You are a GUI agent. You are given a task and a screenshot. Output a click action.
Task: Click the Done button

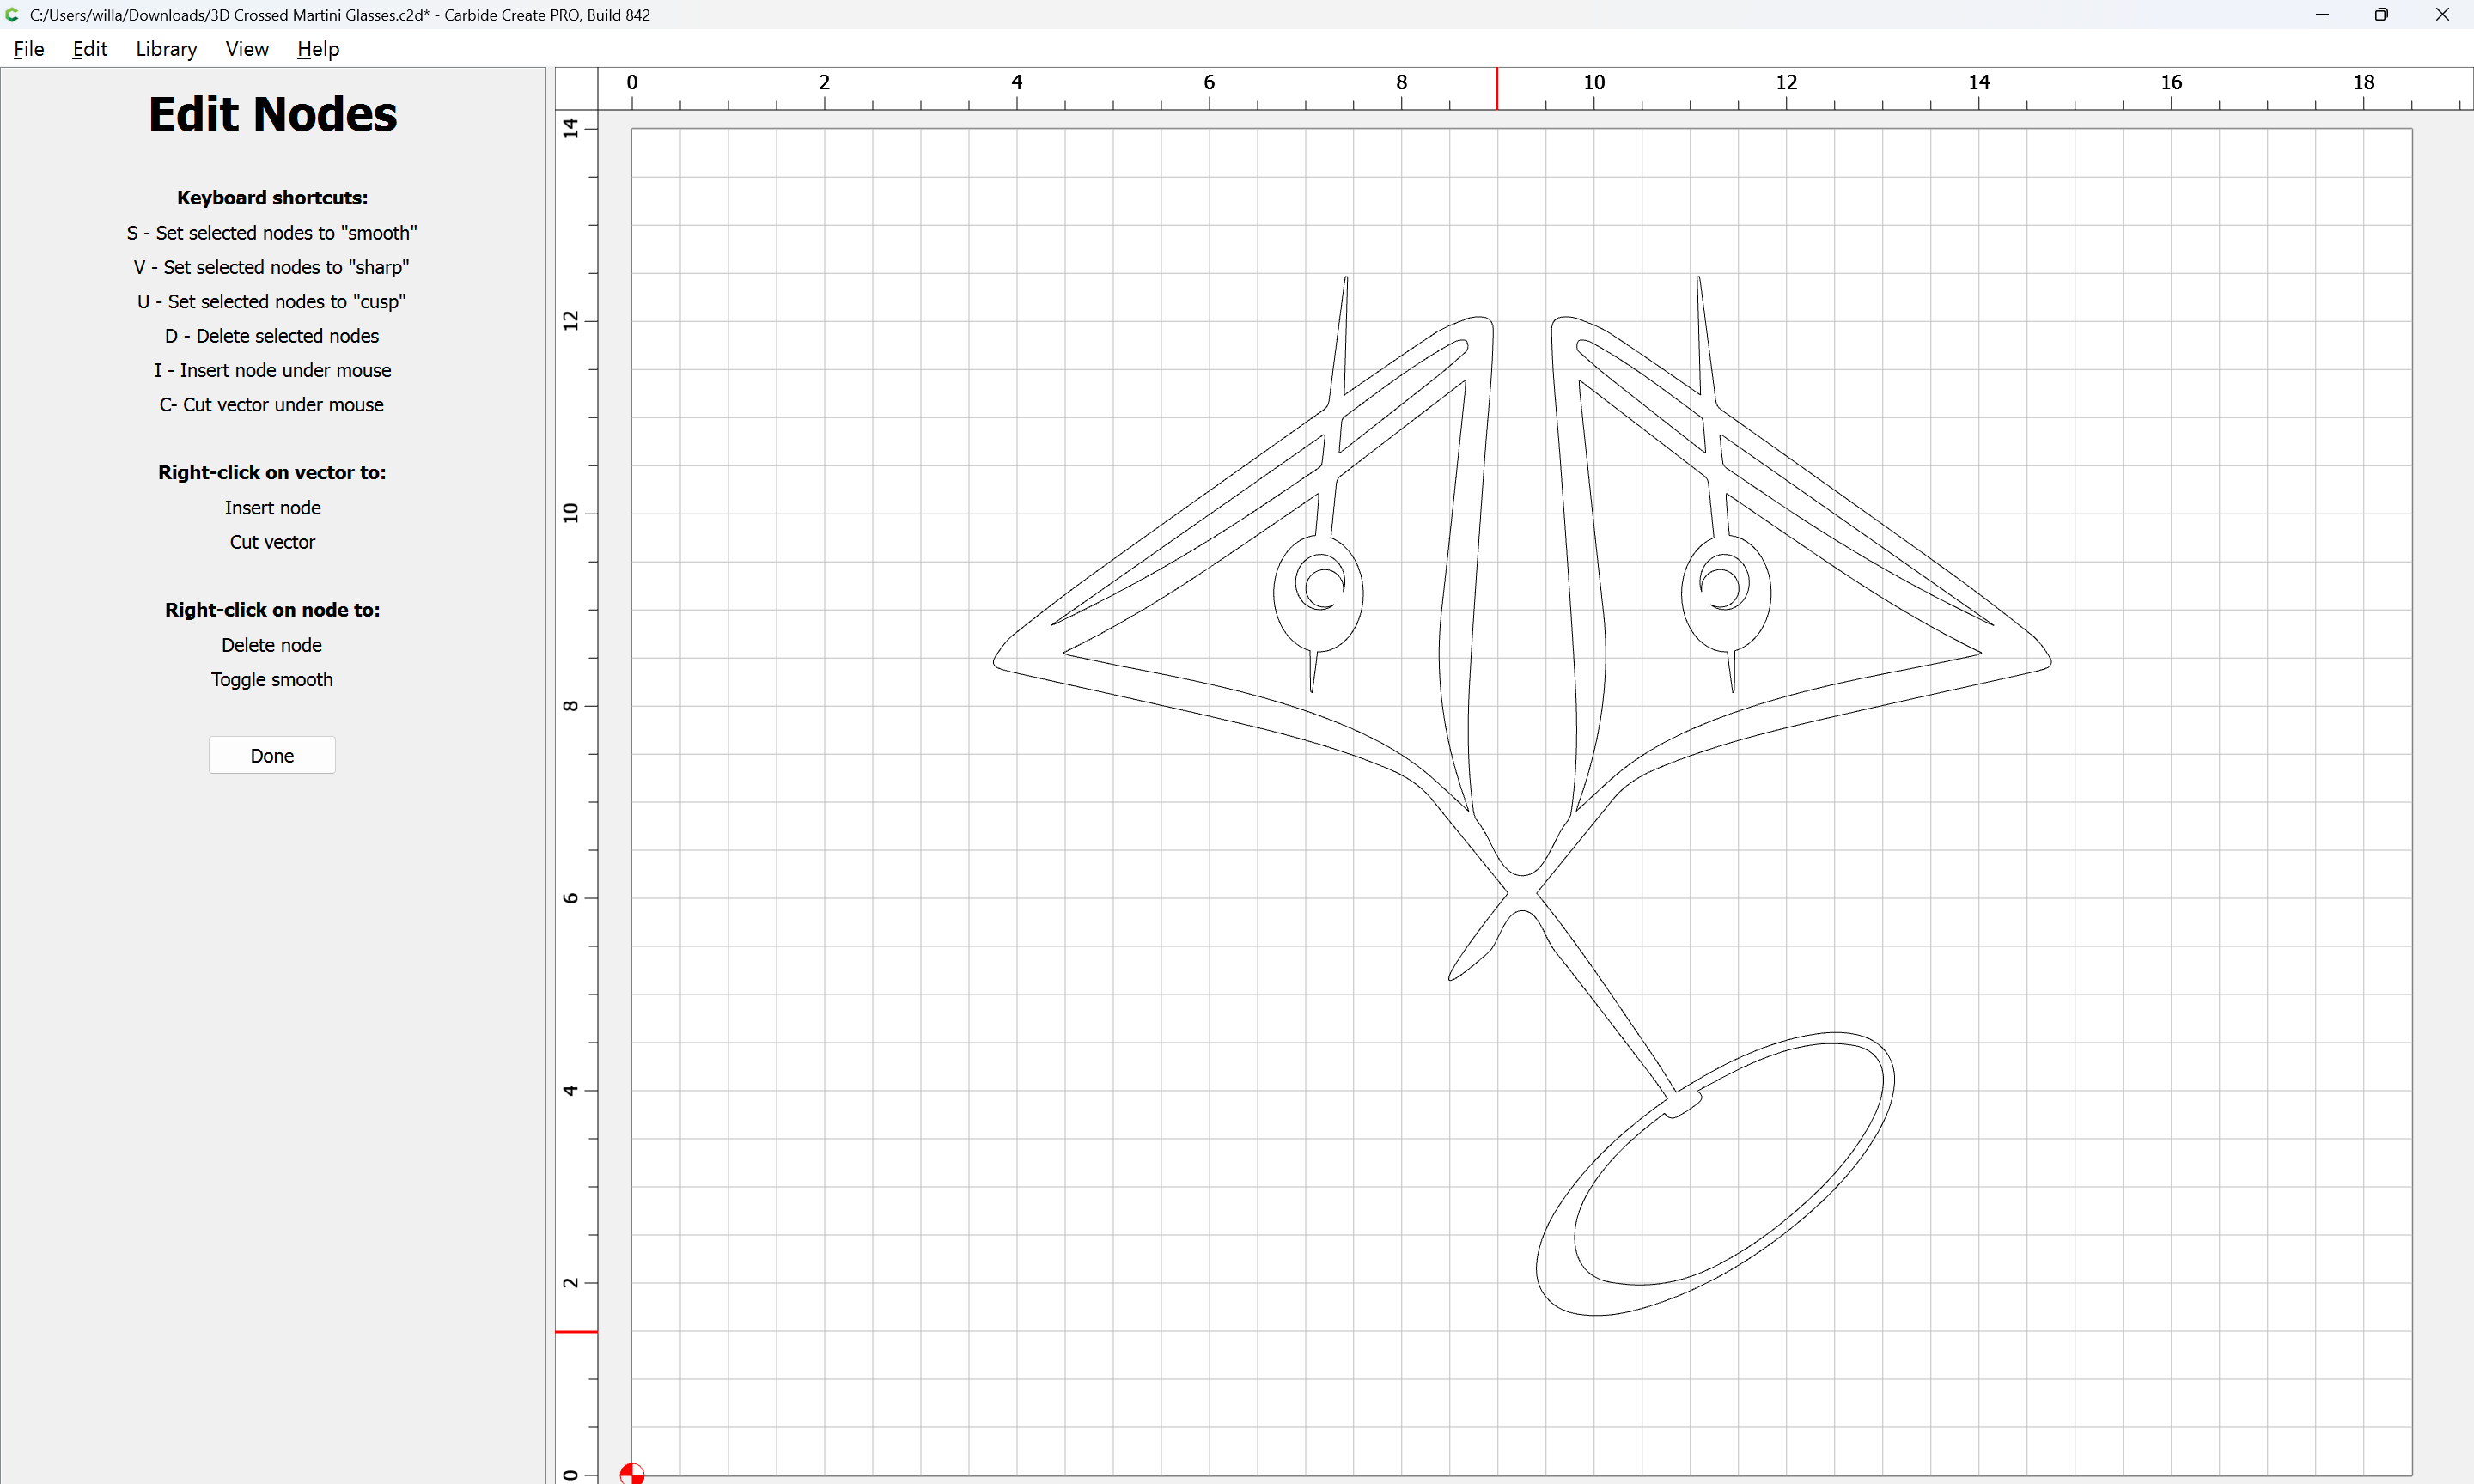(x=272, y=756)
